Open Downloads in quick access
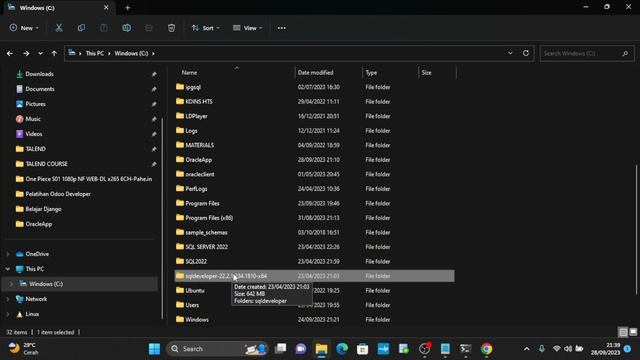Screen dimensions: 640x360 [x=39, y=74]
